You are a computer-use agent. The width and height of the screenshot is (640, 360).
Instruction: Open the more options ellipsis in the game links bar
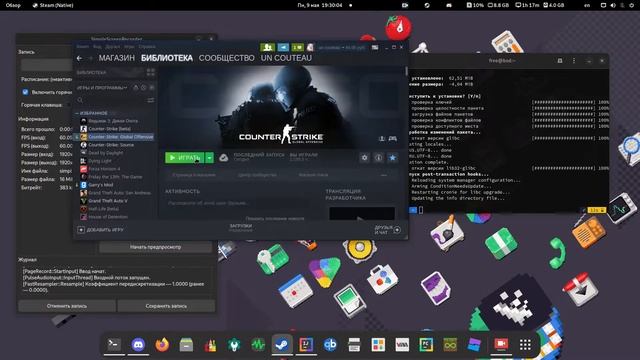tap(384, 175)
